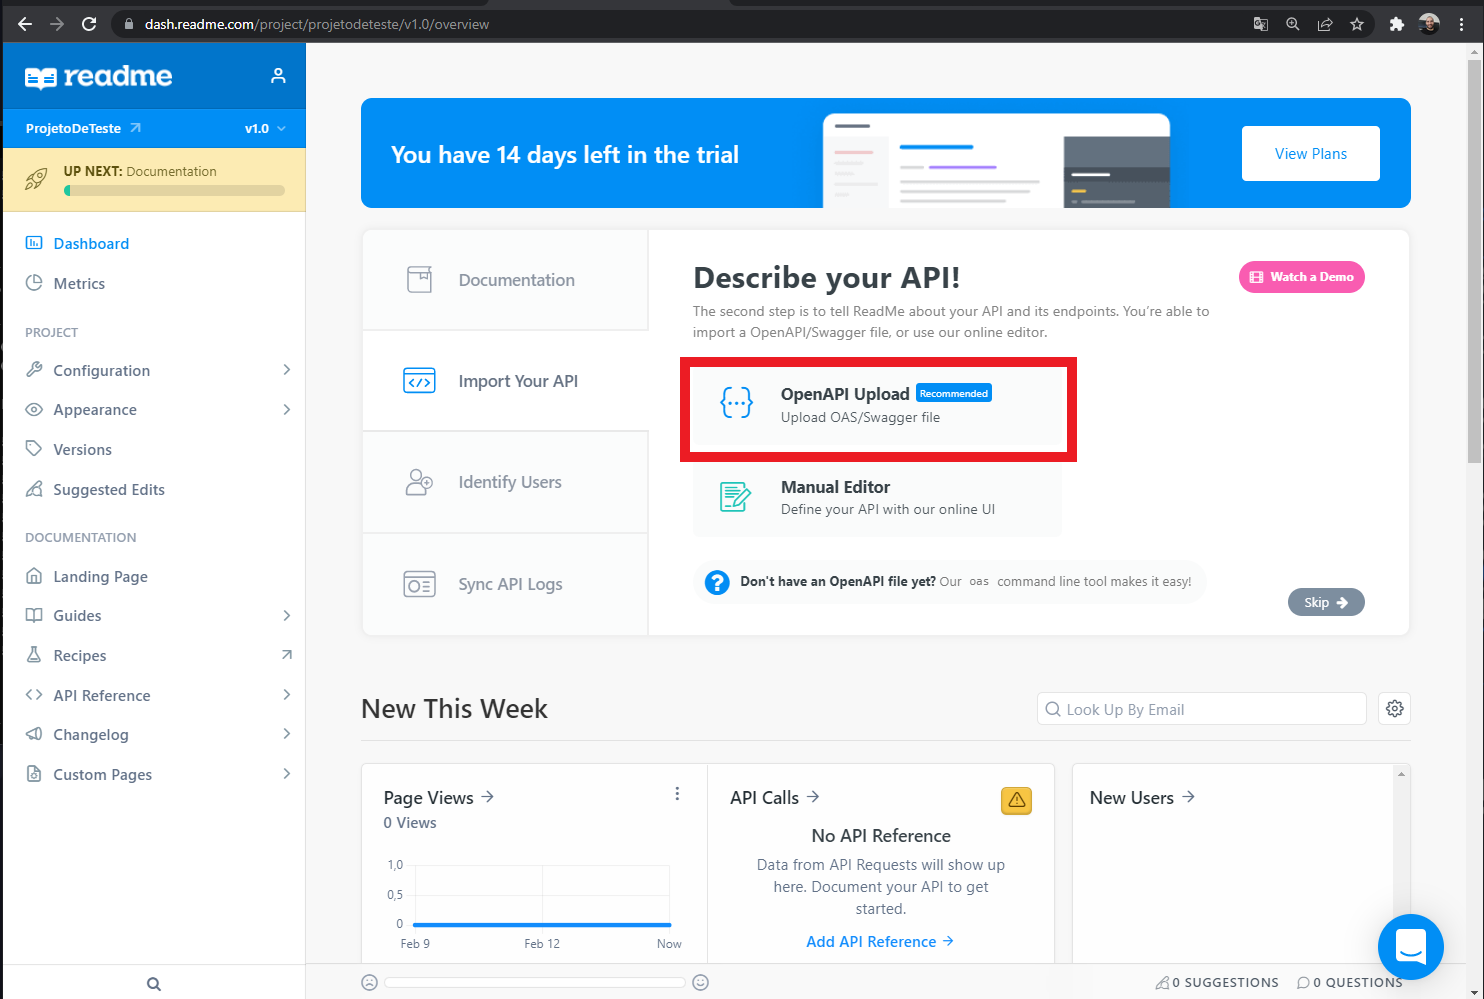
Task: Click Add API Reference link
Action: pyautogui.click(x=880, y=941)
